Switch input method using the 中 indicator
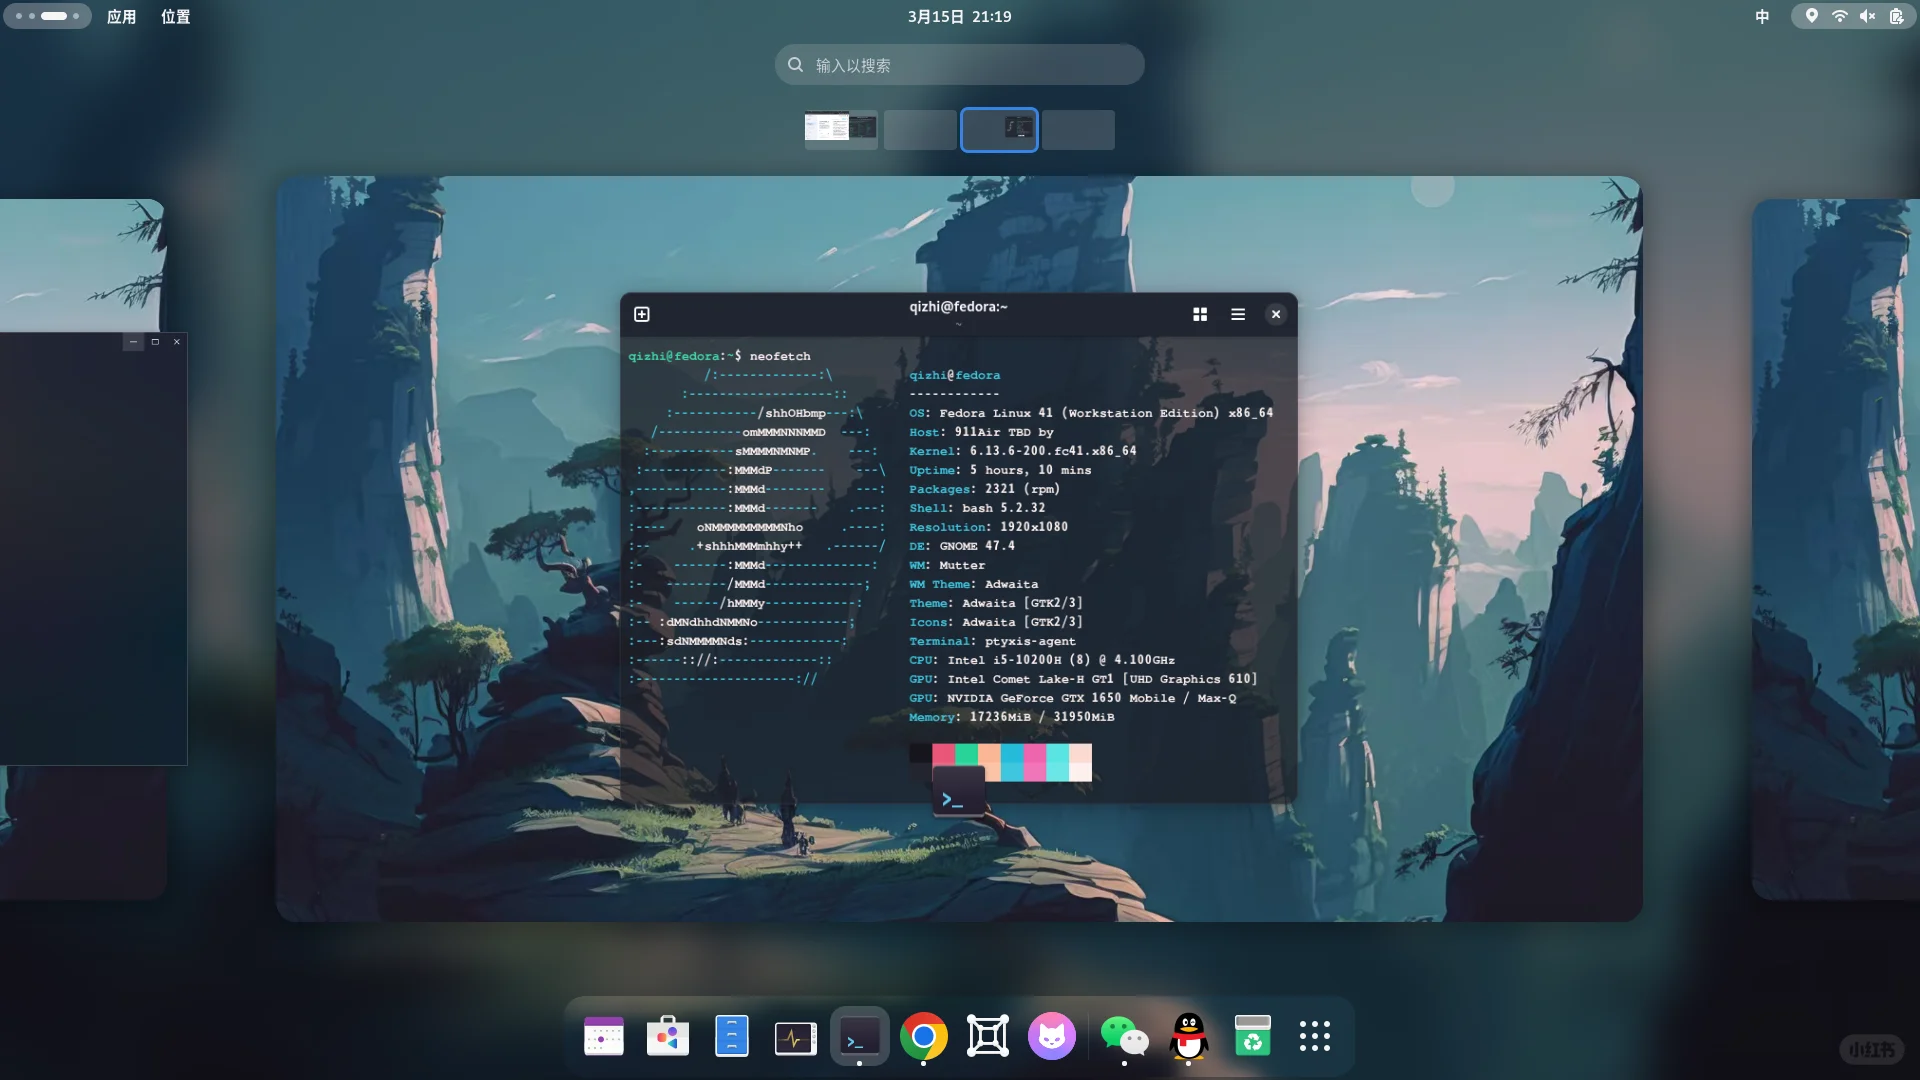1920x1080 pixels. (1762, 17)
